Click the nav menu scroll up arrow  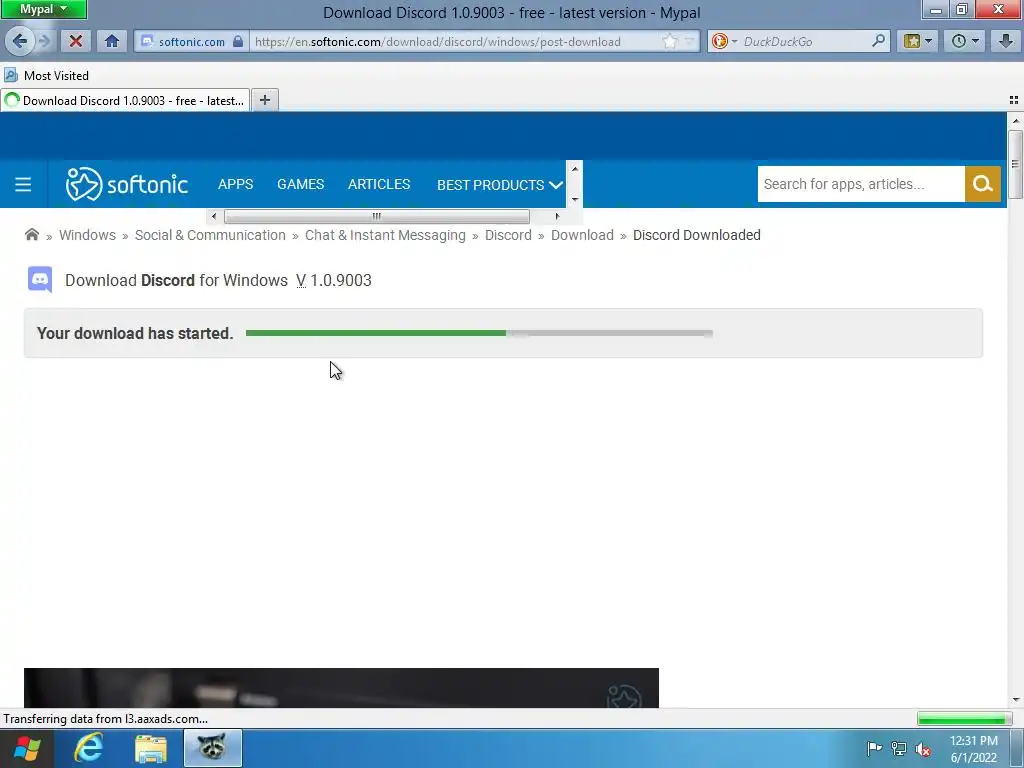[x=575, y=168]
